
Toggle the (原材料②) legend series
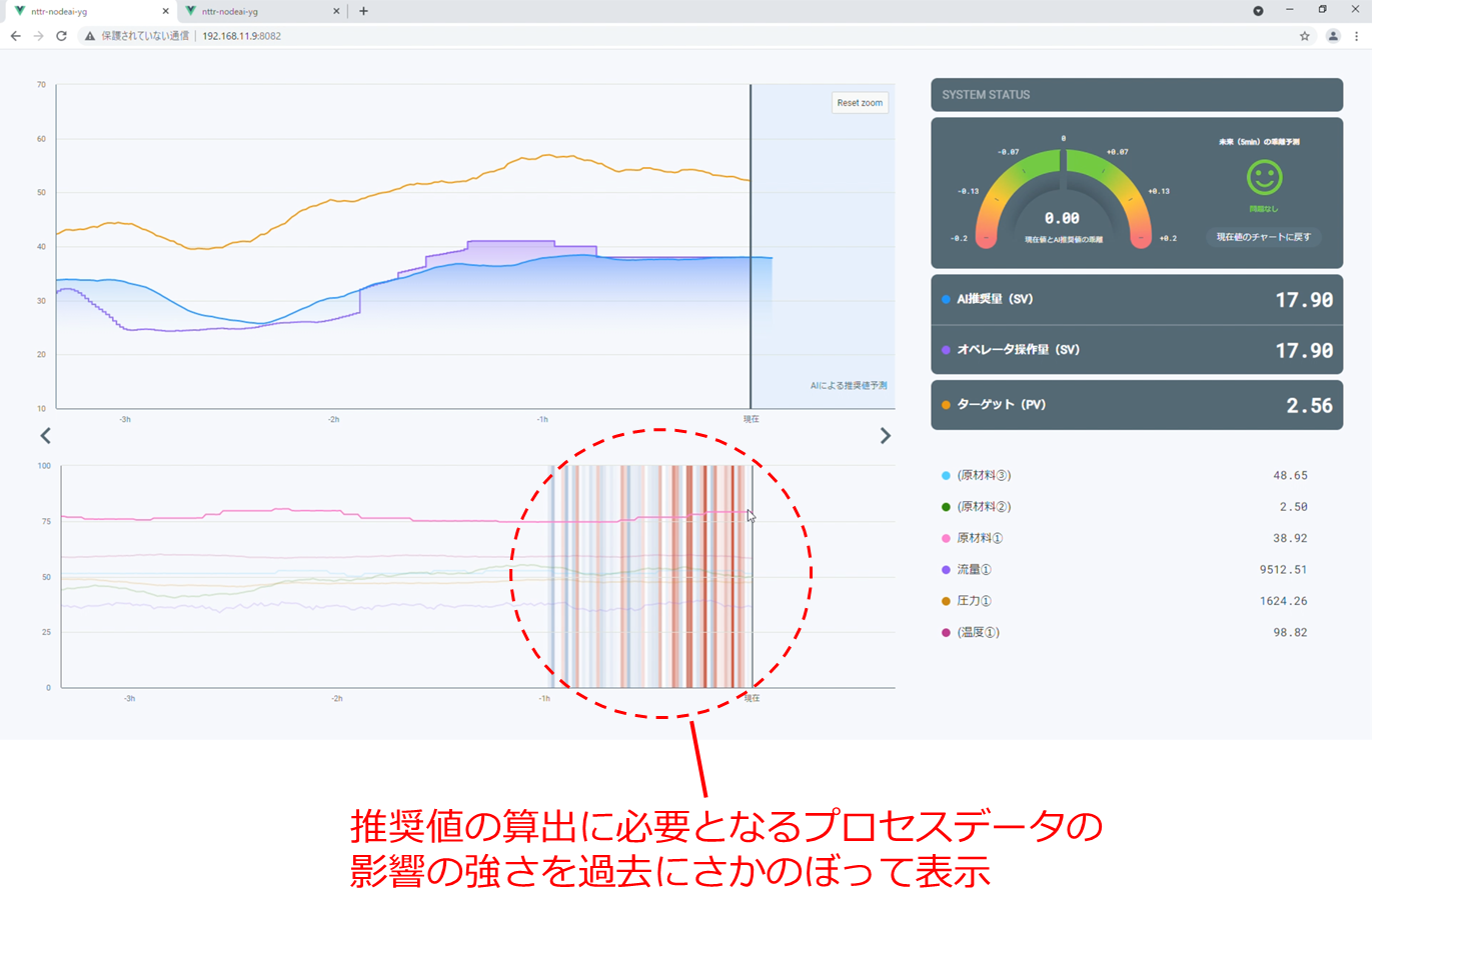click(976, 507)
